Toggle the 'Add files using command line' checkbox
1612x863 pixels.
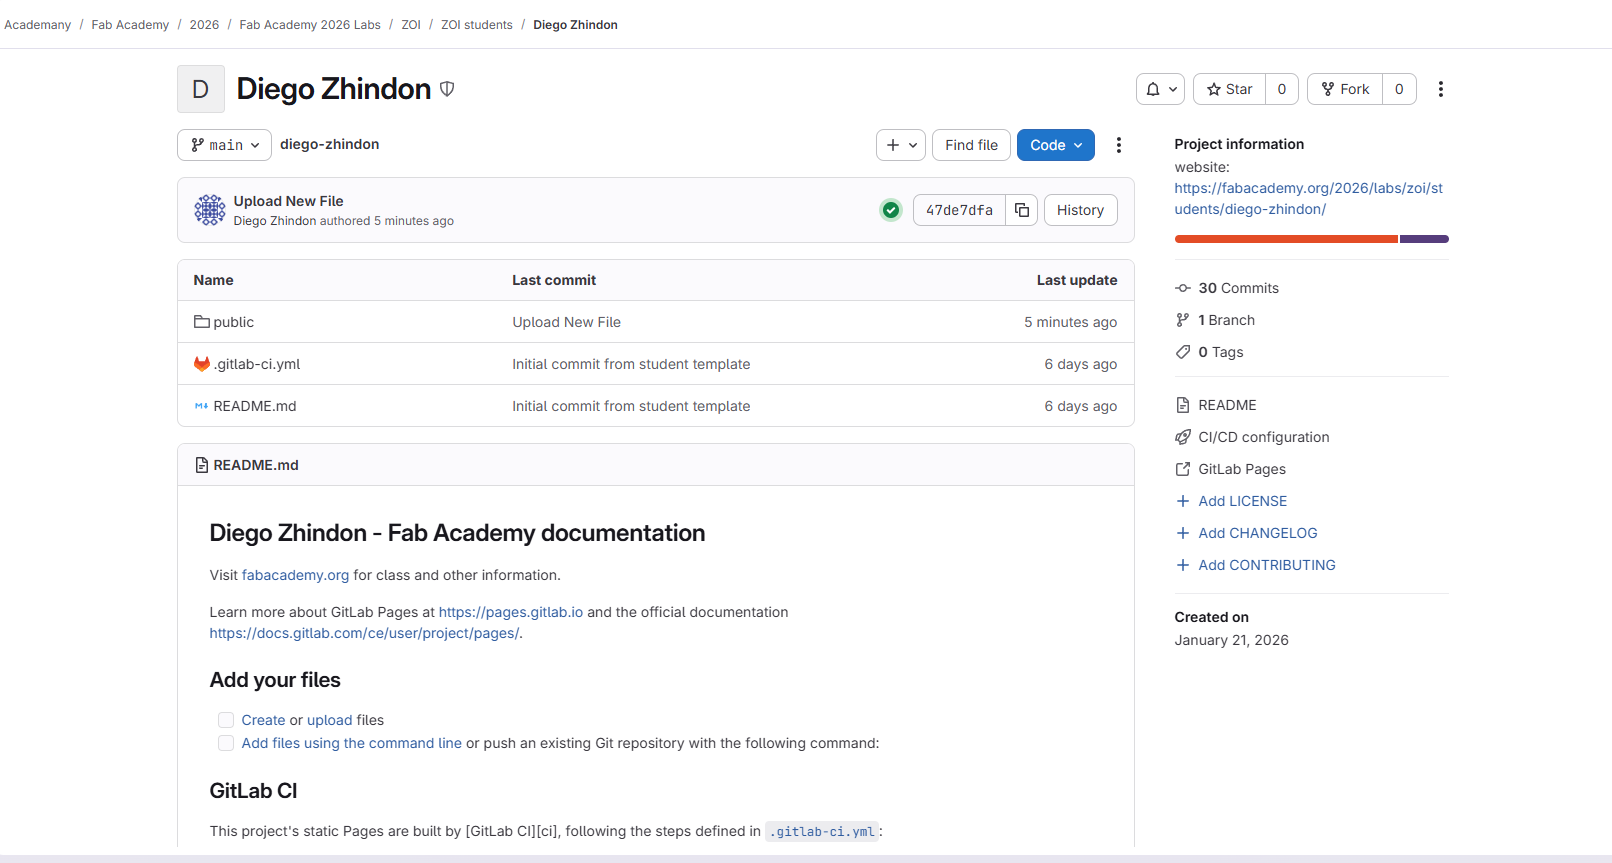click(226, 743)
